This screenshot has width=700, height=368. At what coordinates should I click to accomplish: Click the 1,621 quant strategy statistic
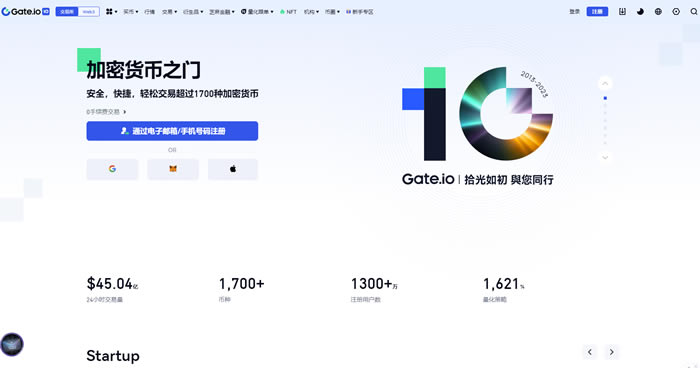point(504,284)
